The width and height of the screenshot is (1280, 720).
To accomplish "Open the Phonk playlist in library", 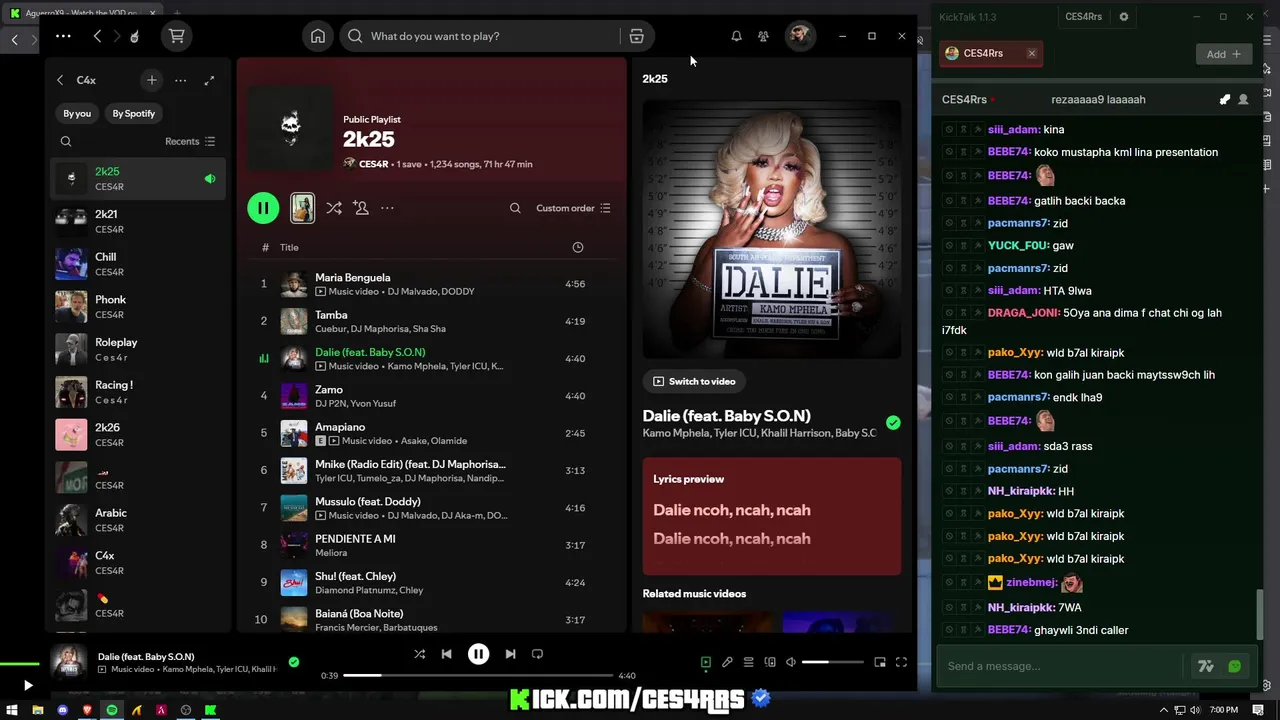I will 139,307.
